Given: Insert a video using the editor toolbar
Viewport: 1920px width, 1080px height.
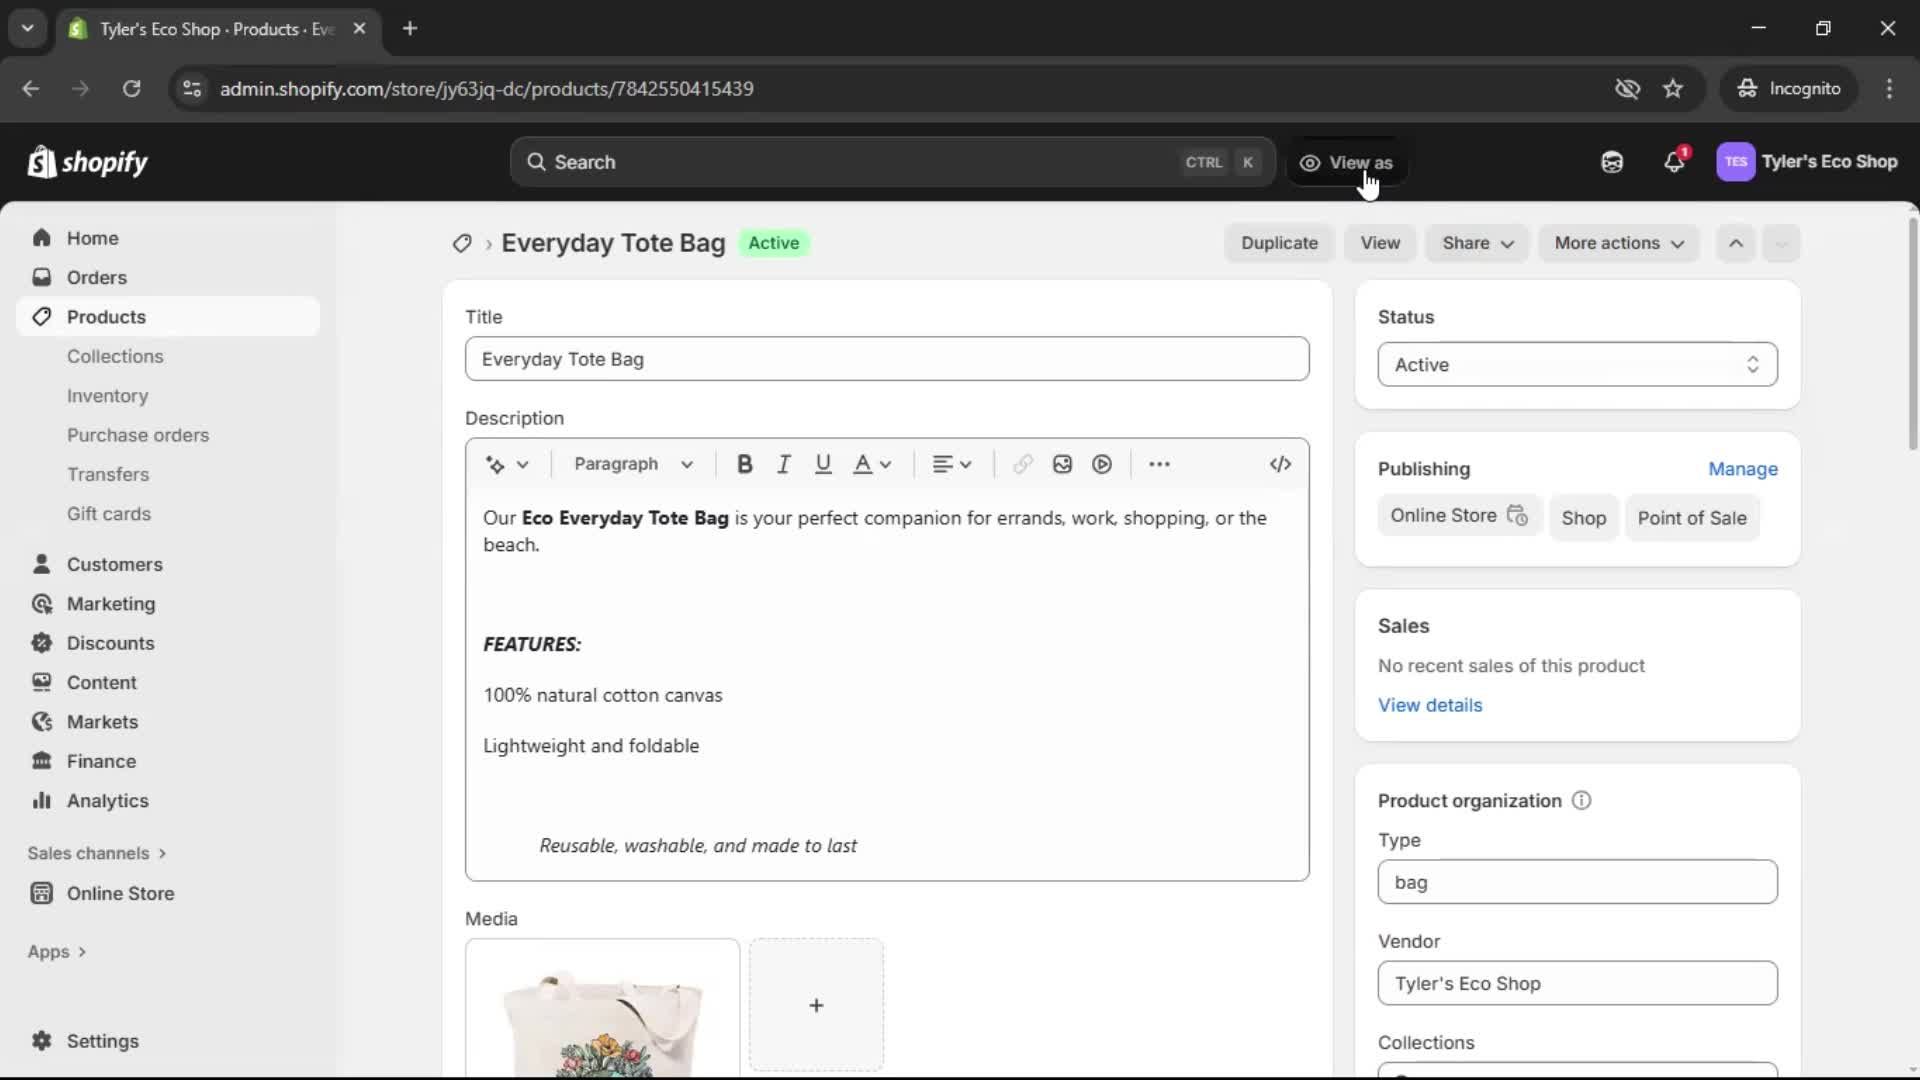Looking at the screenshot, I should (x=1101, y=464).
